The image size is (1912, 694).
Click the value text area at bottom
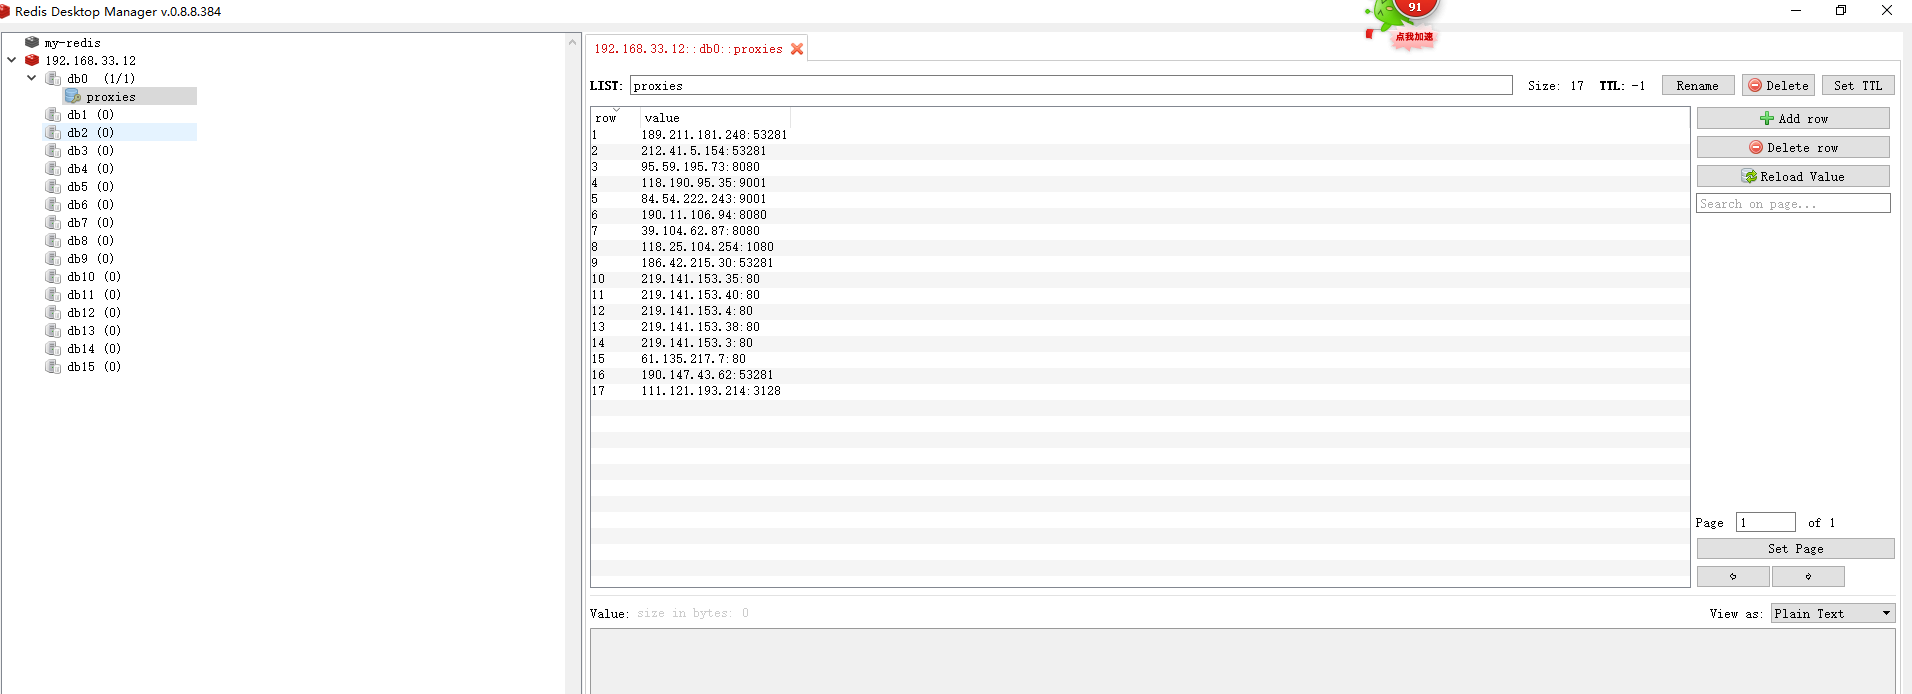point(1242,661)
